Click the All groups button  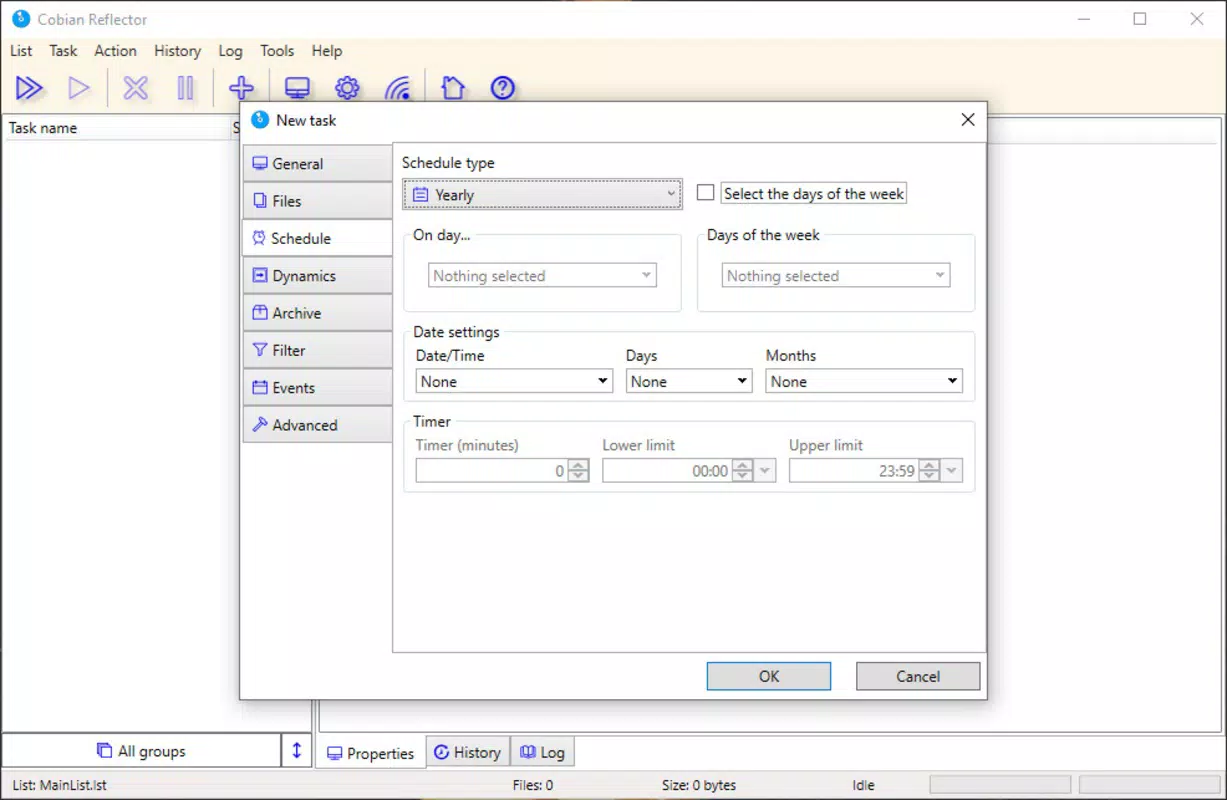[x=141, y=751]
